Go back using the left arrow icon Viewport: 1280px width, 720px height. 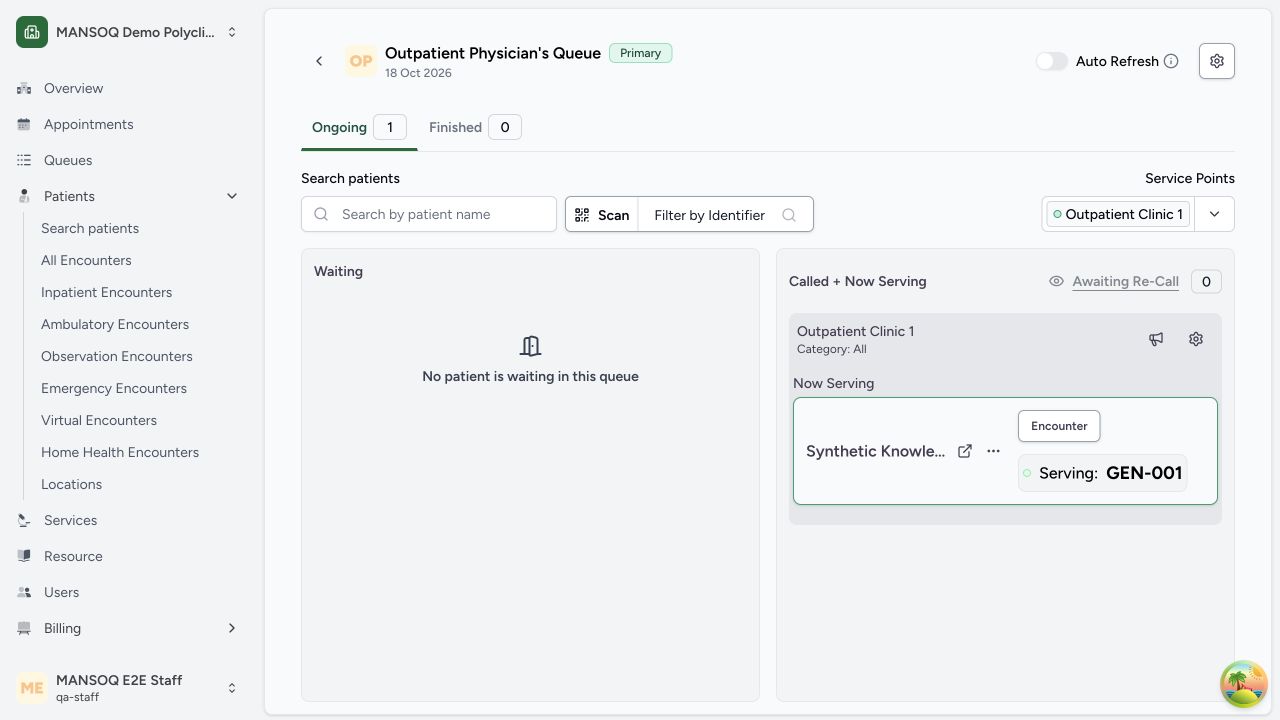(x=319, y=61)
